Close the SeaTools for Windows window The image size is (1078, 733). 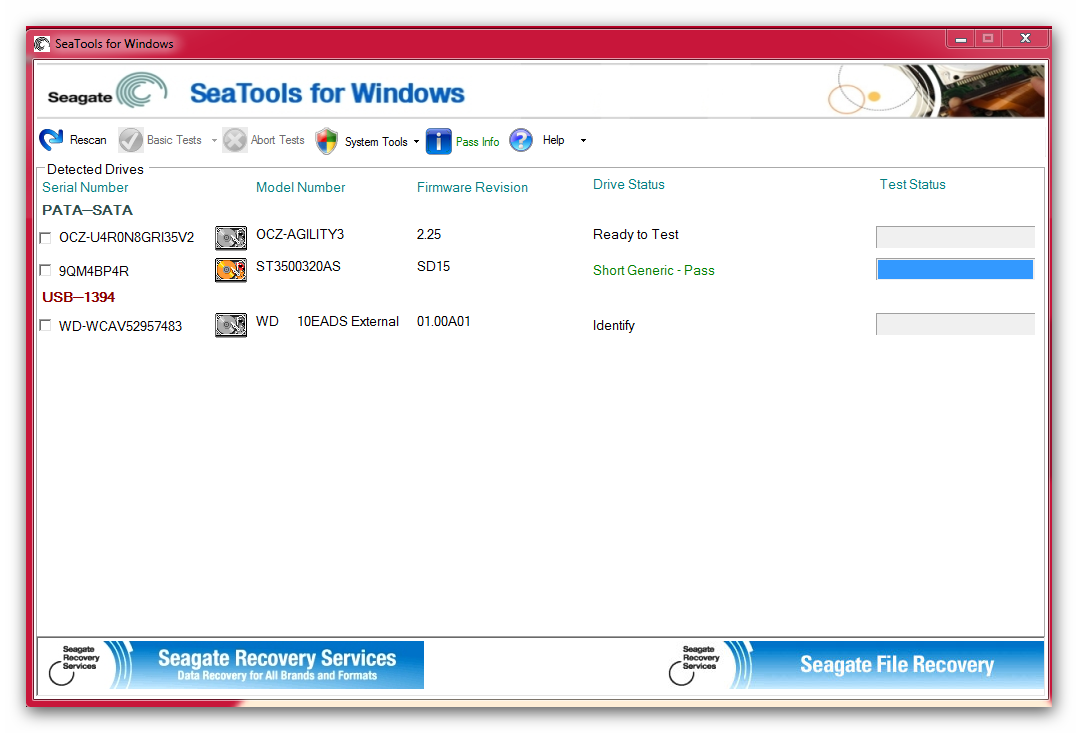point(1024,39)
